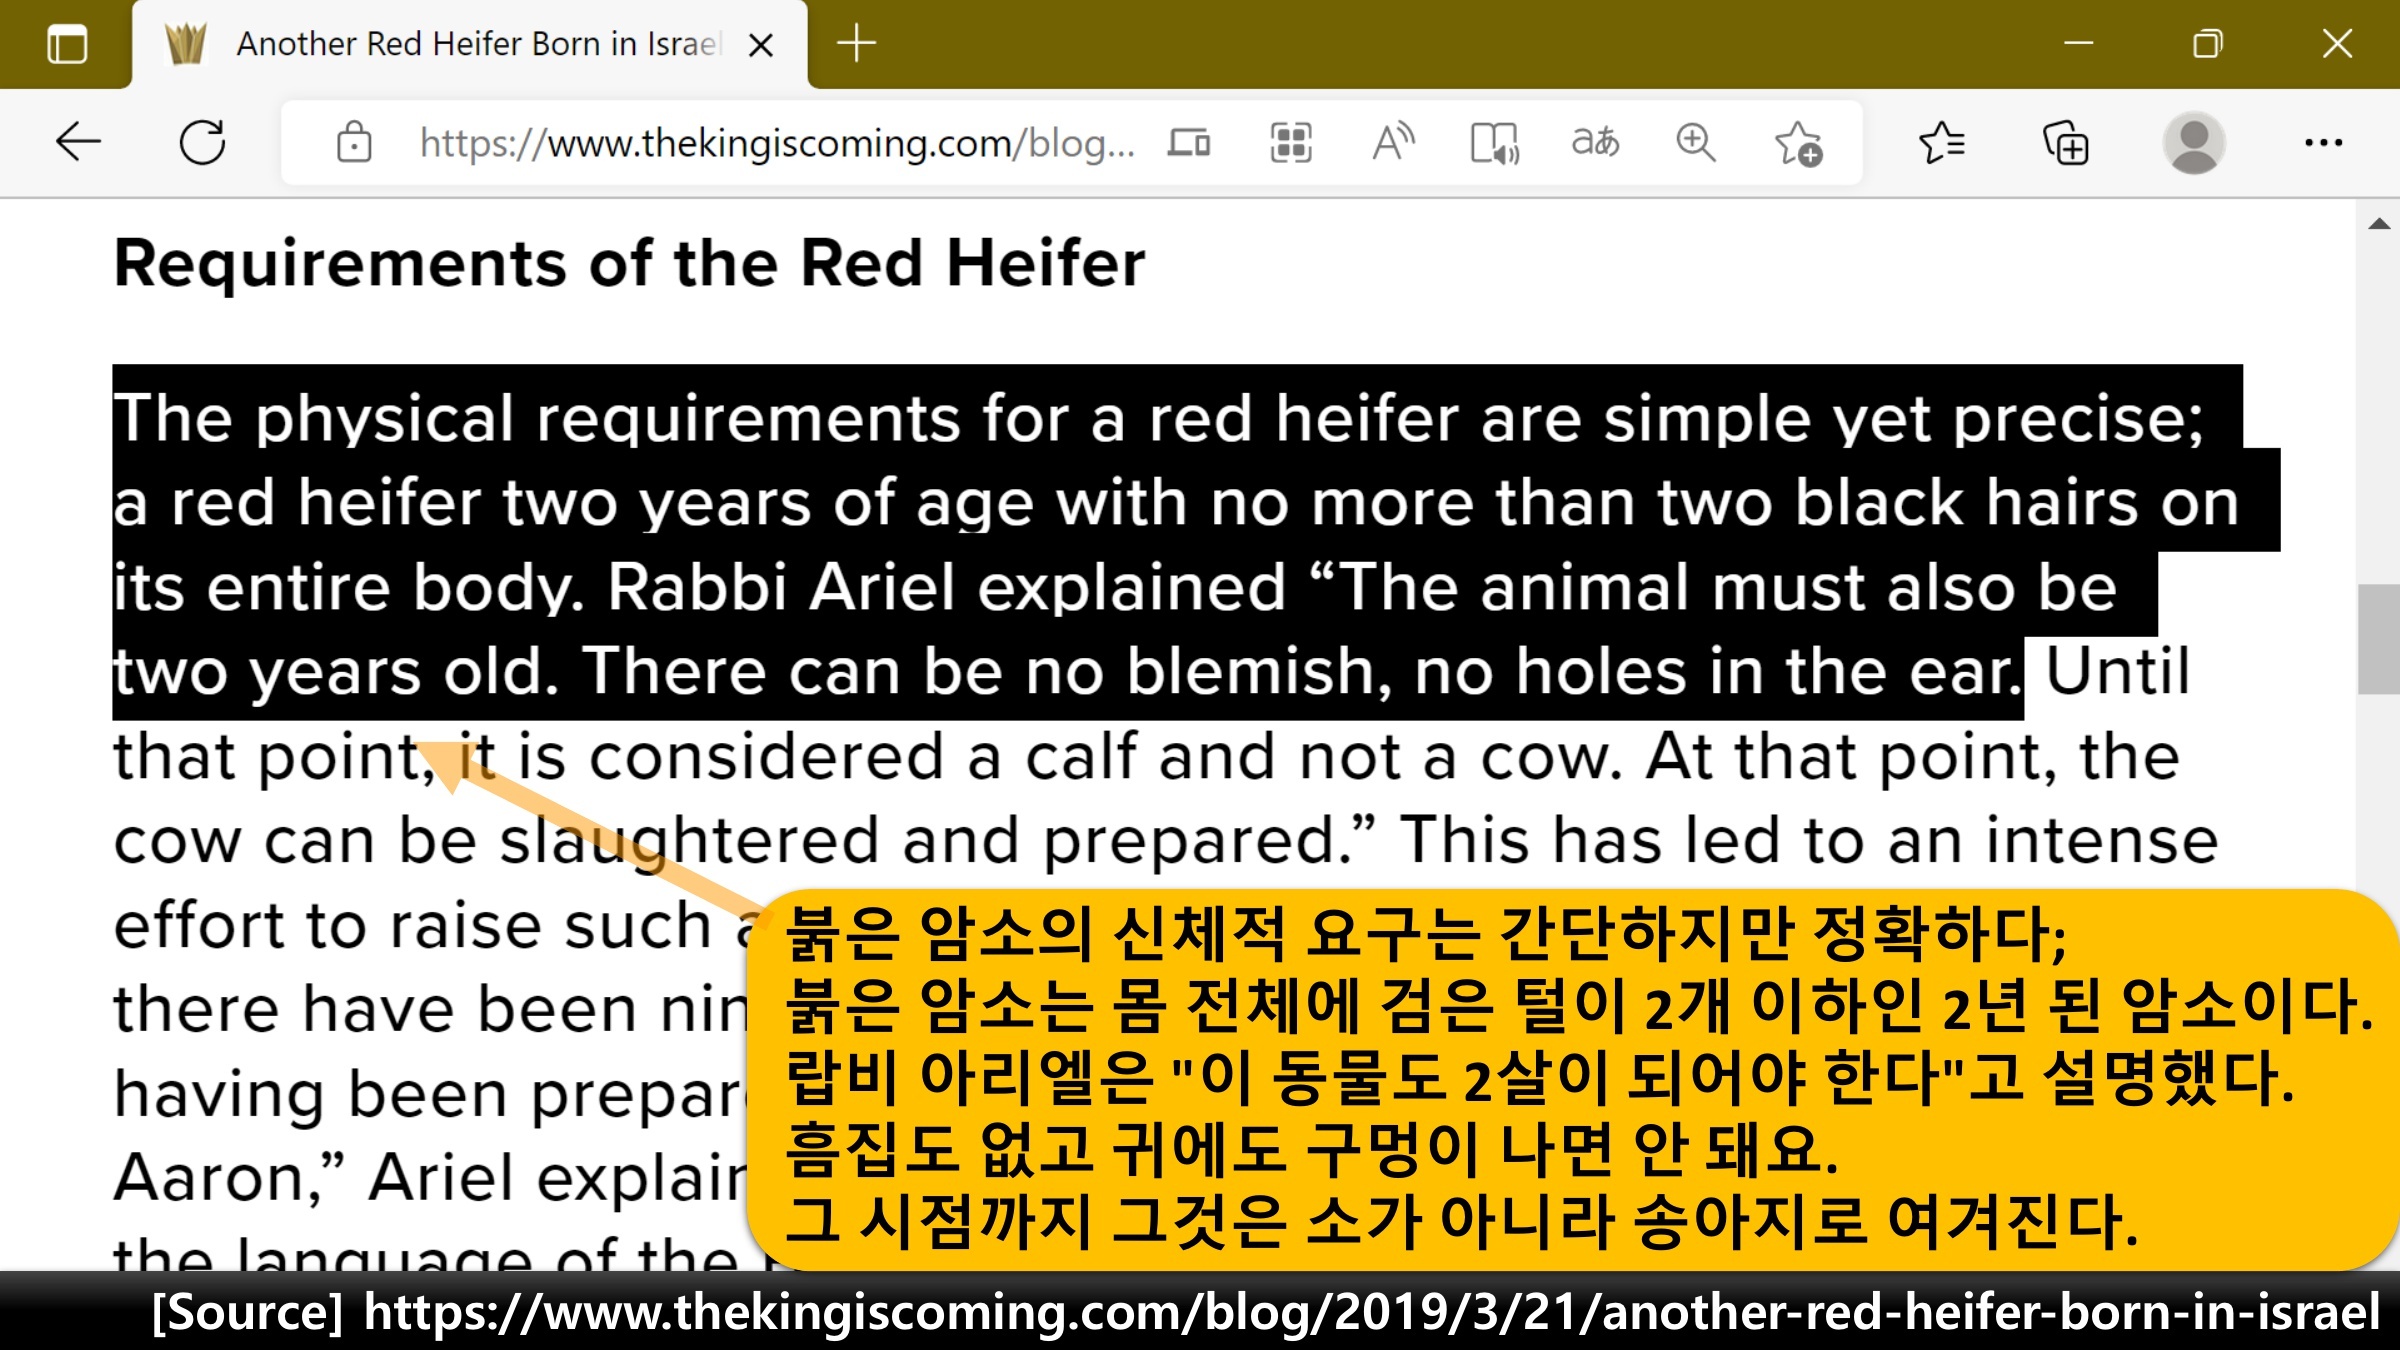Click the vertical scrollbar thumb
This screenshot has height=1350, width=2400.
[2379, 640]
